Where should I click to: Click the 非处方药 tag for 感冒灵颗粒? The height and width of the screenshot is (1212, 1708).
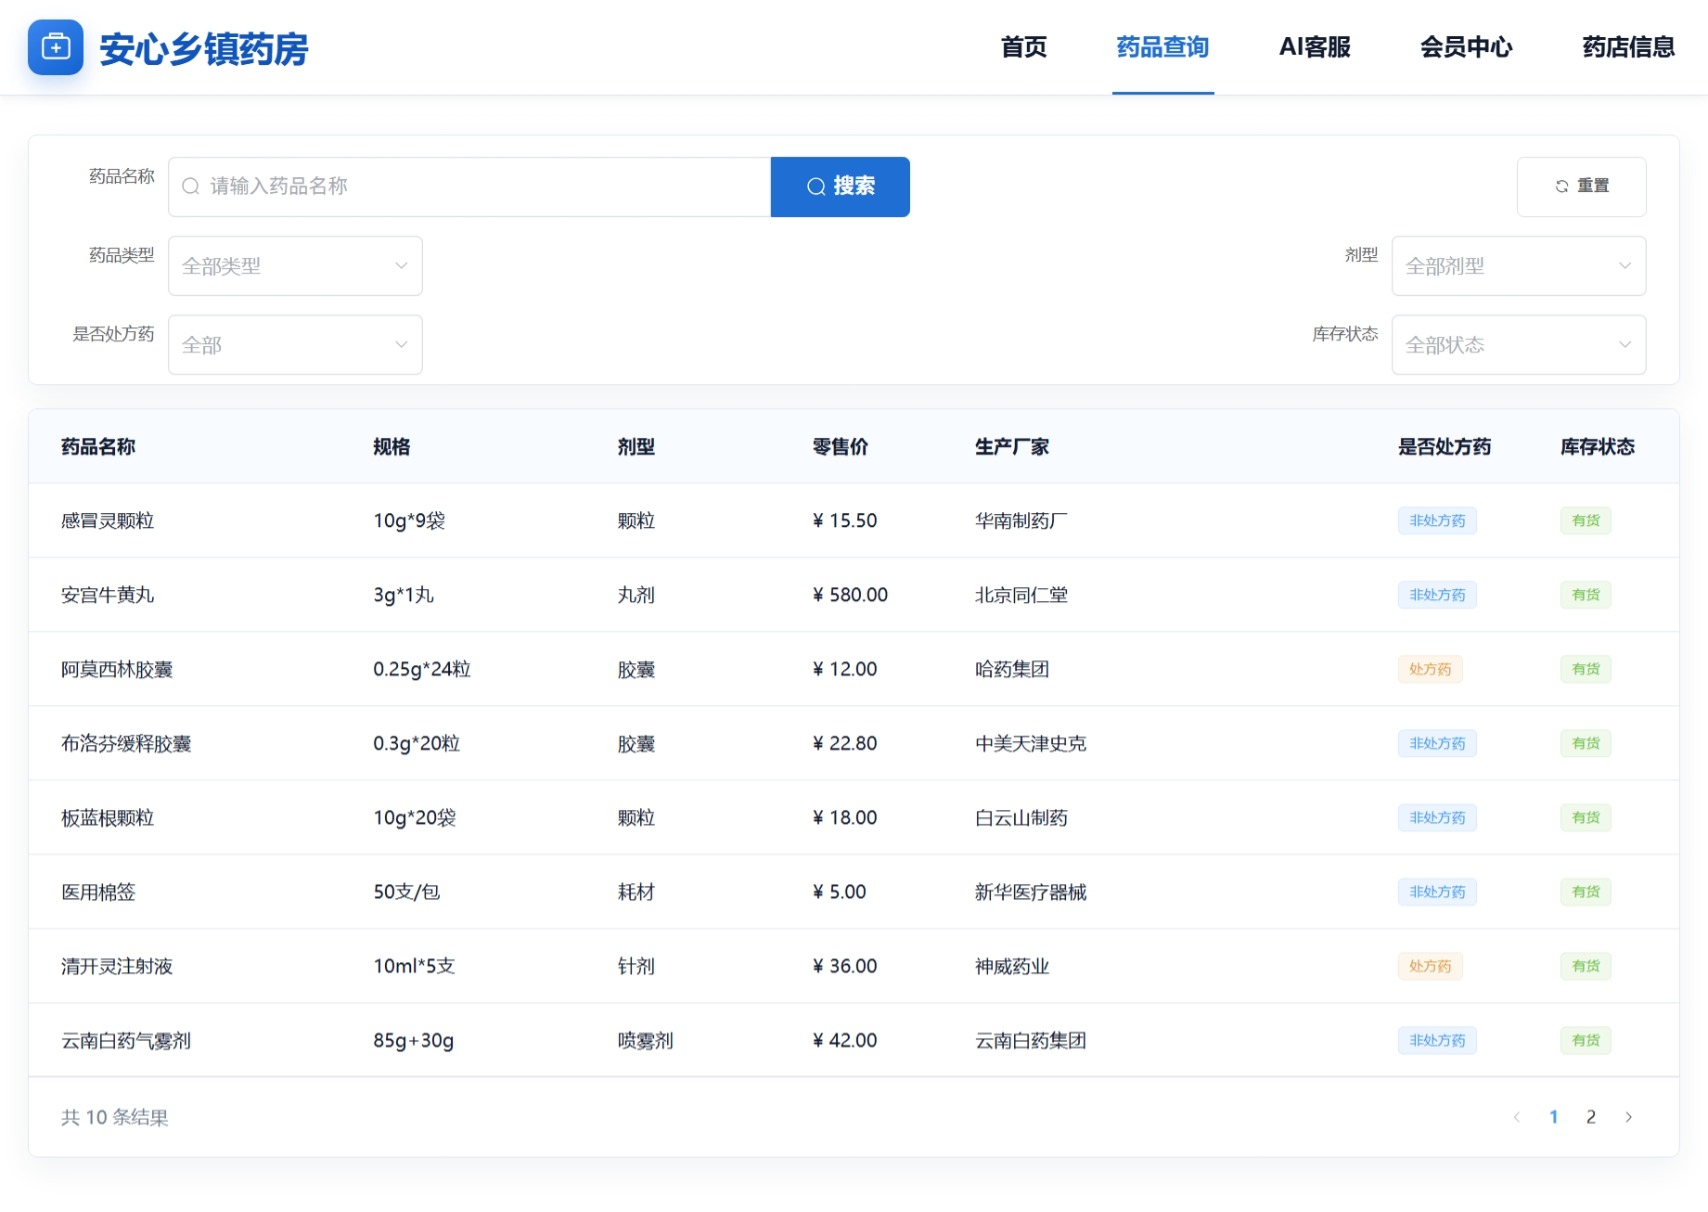1437,521
